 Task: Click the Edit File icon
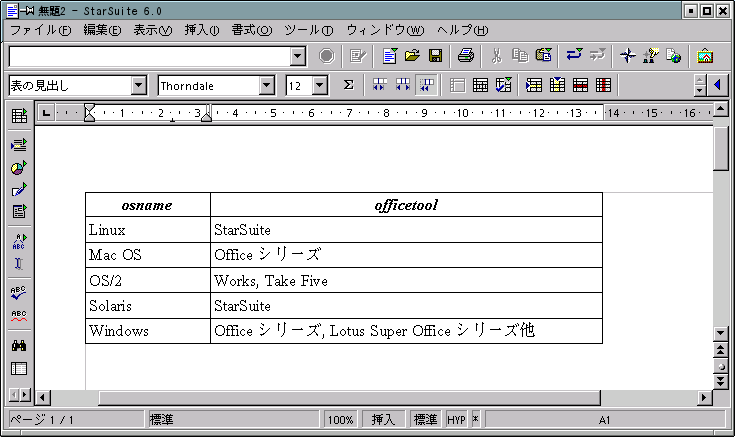[x=358, y=56]
